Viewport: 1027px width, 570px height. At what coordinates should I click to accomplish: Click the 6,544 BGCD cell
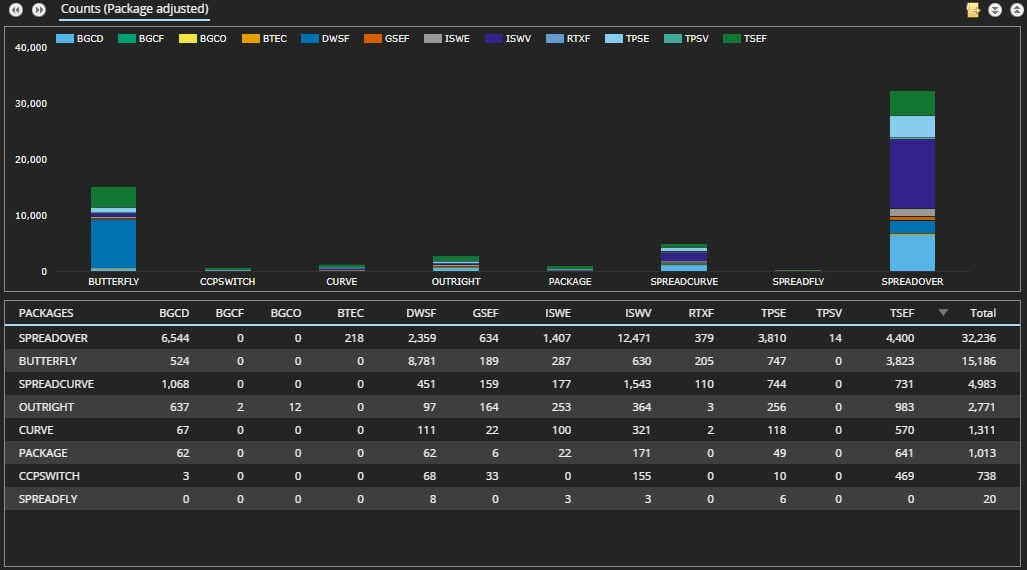click(x=175, y=338)
